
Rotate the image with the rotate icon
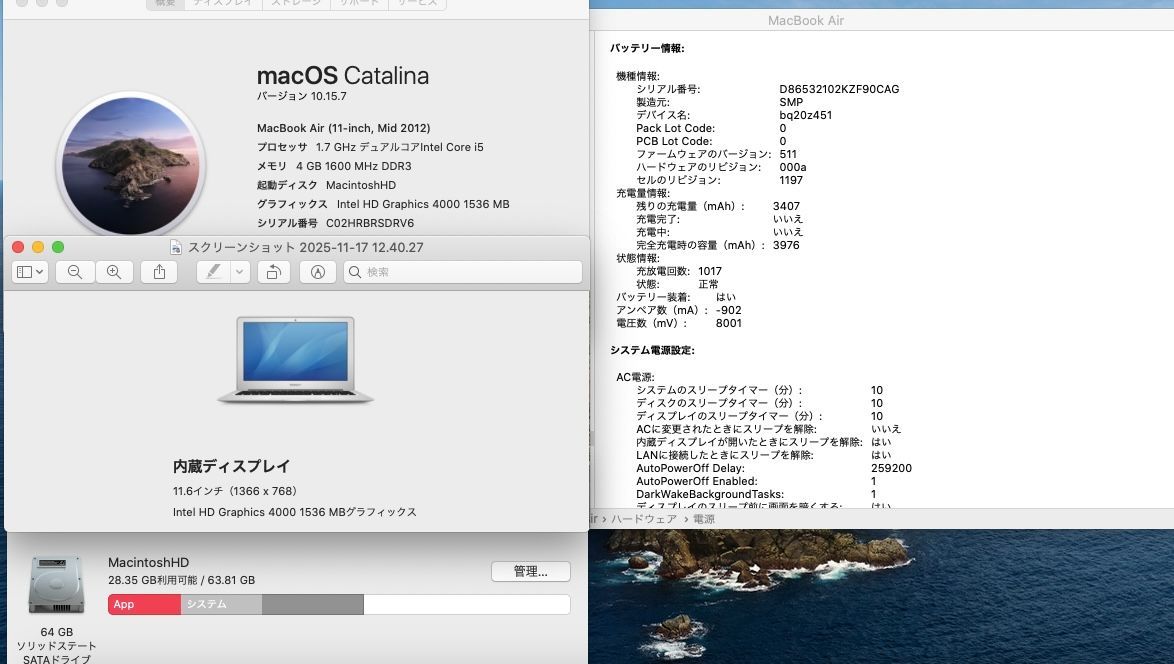pyautogui.click(x=273, y=272)
